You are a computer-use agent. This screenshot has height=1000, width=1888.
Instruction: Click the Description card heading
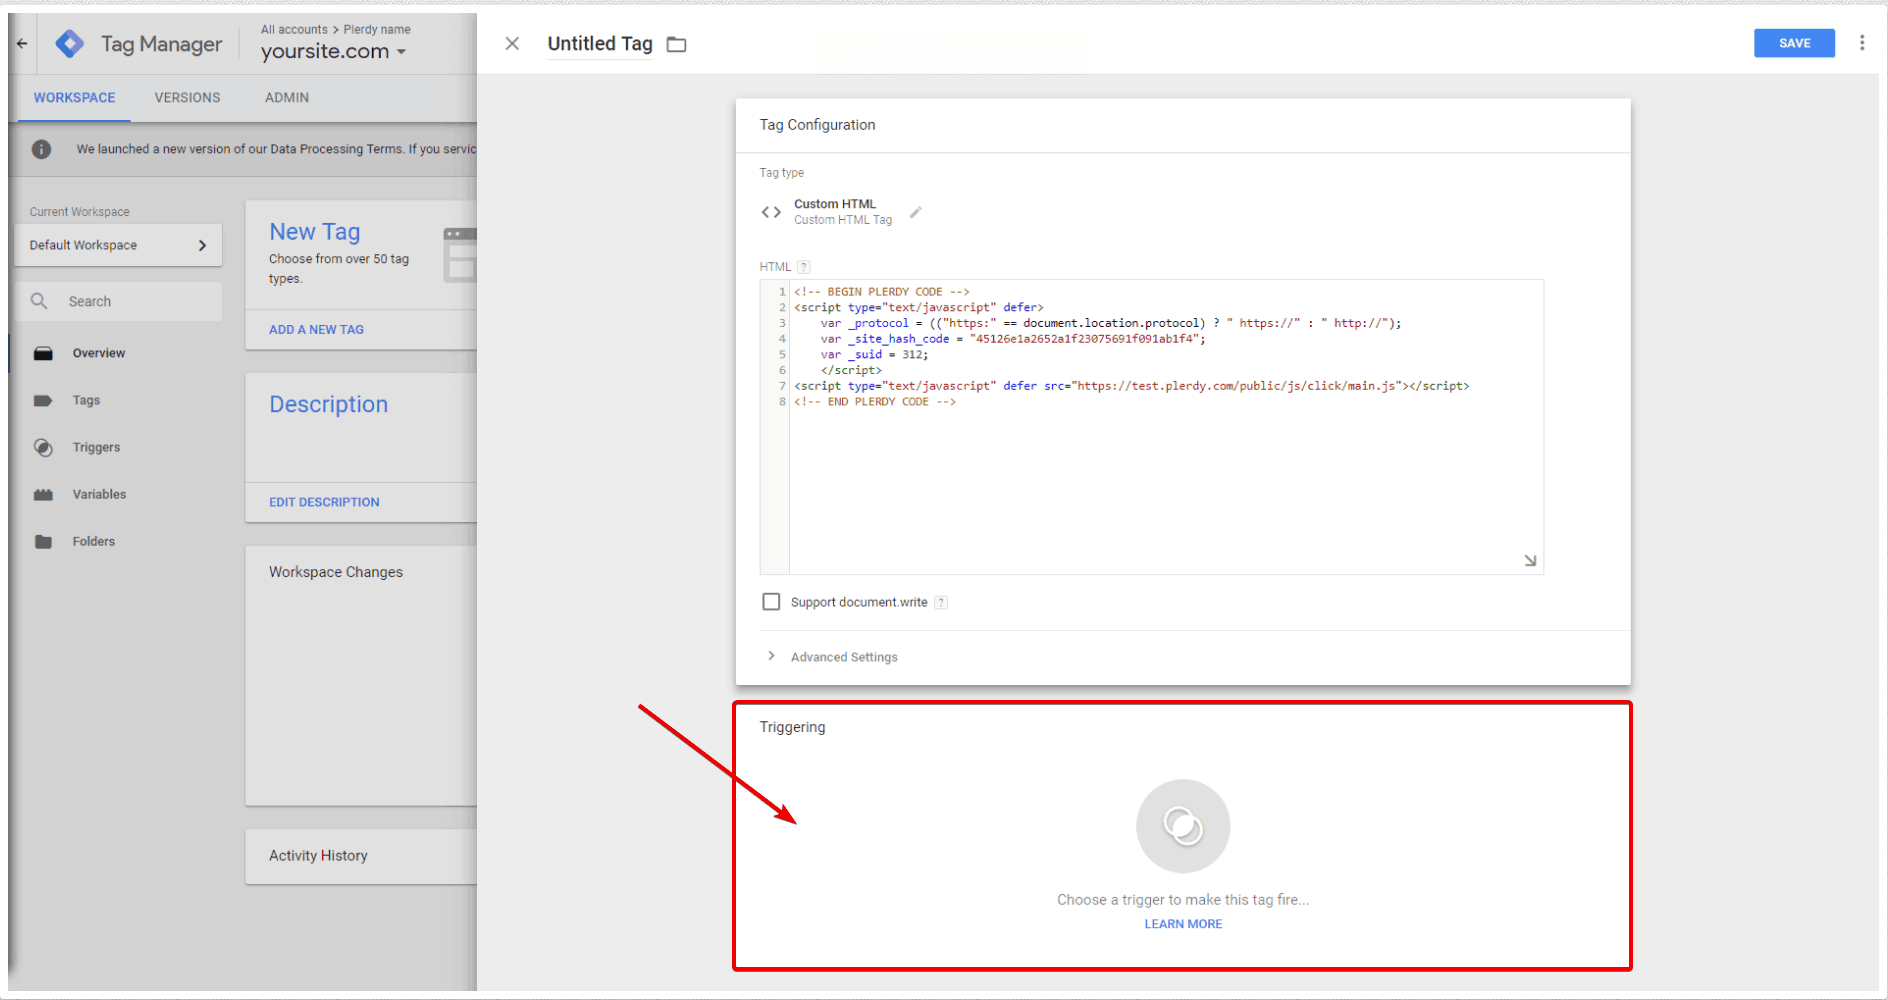point(329,404)
